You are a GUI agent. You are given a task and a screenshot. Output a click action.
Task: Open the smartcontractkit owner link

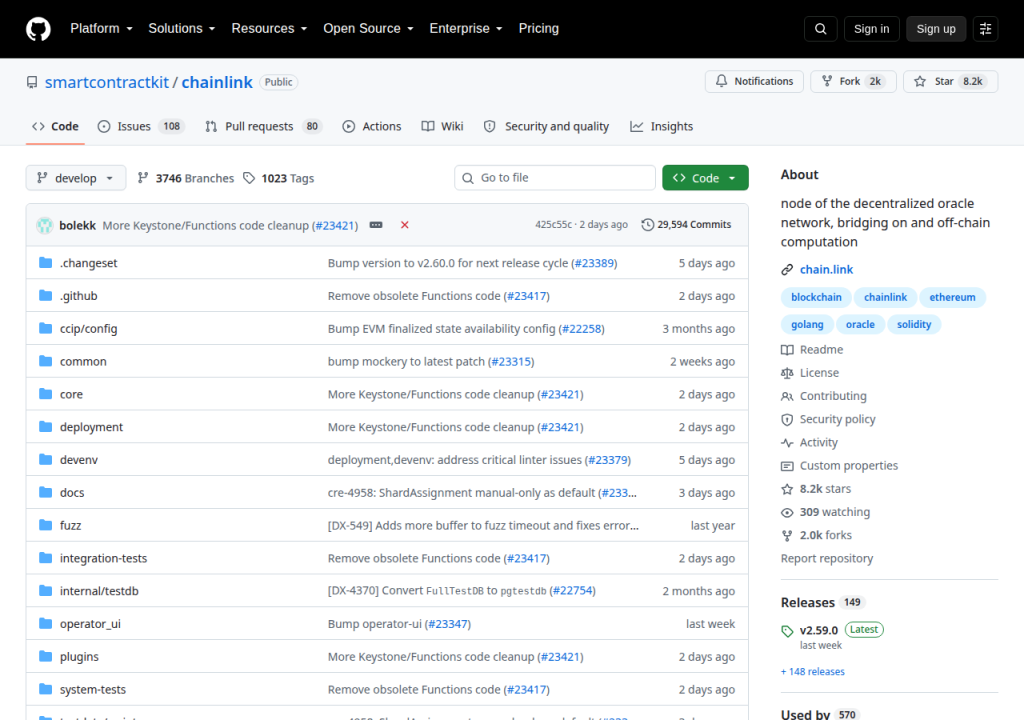tap(107, 82)
